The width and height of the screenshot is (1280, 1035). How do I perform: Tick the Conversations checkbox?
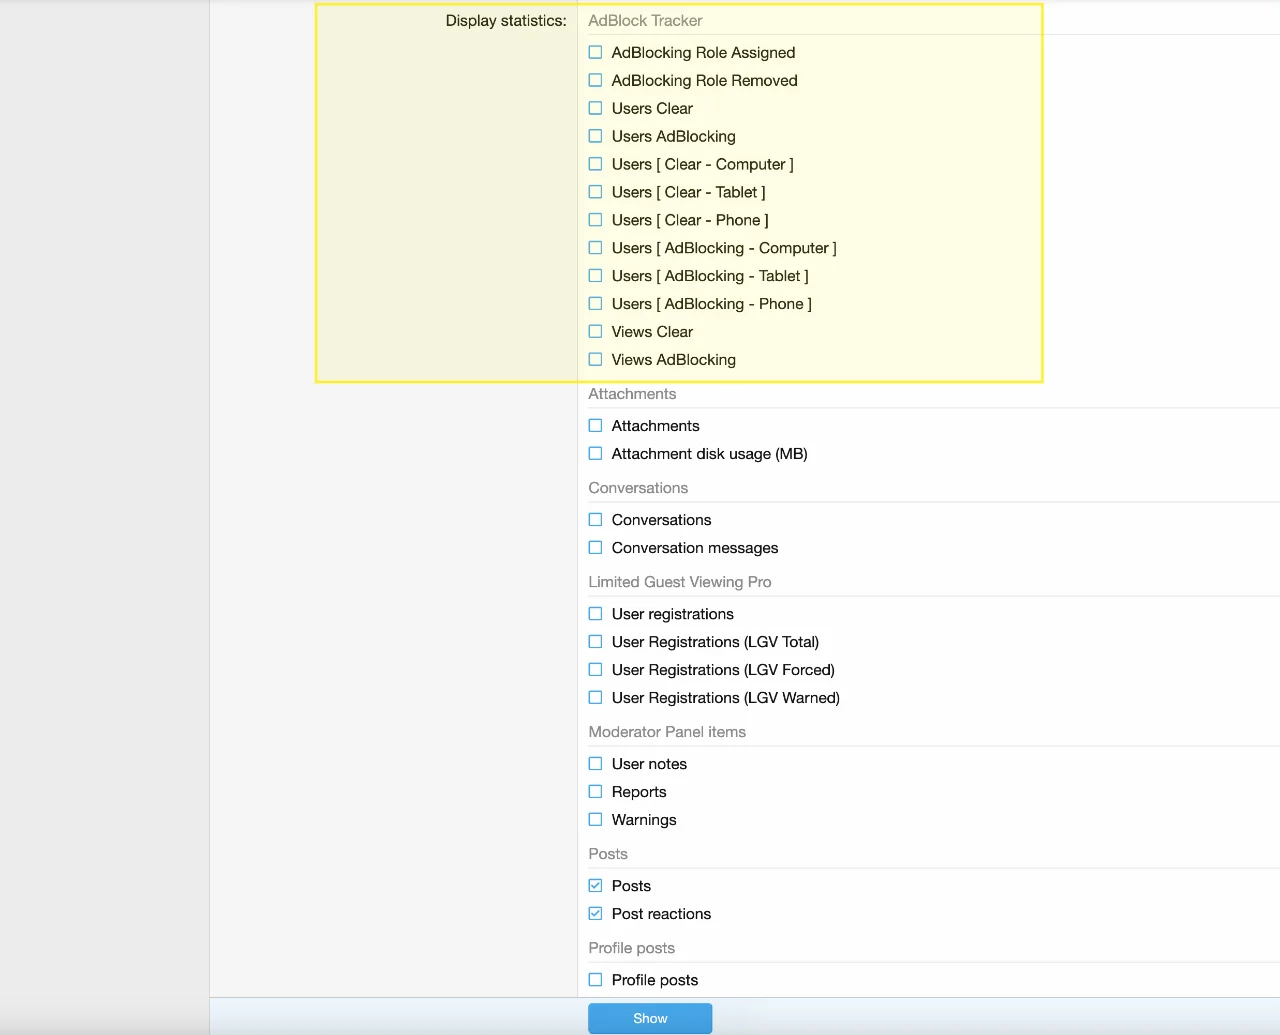[x=596, y=520]
